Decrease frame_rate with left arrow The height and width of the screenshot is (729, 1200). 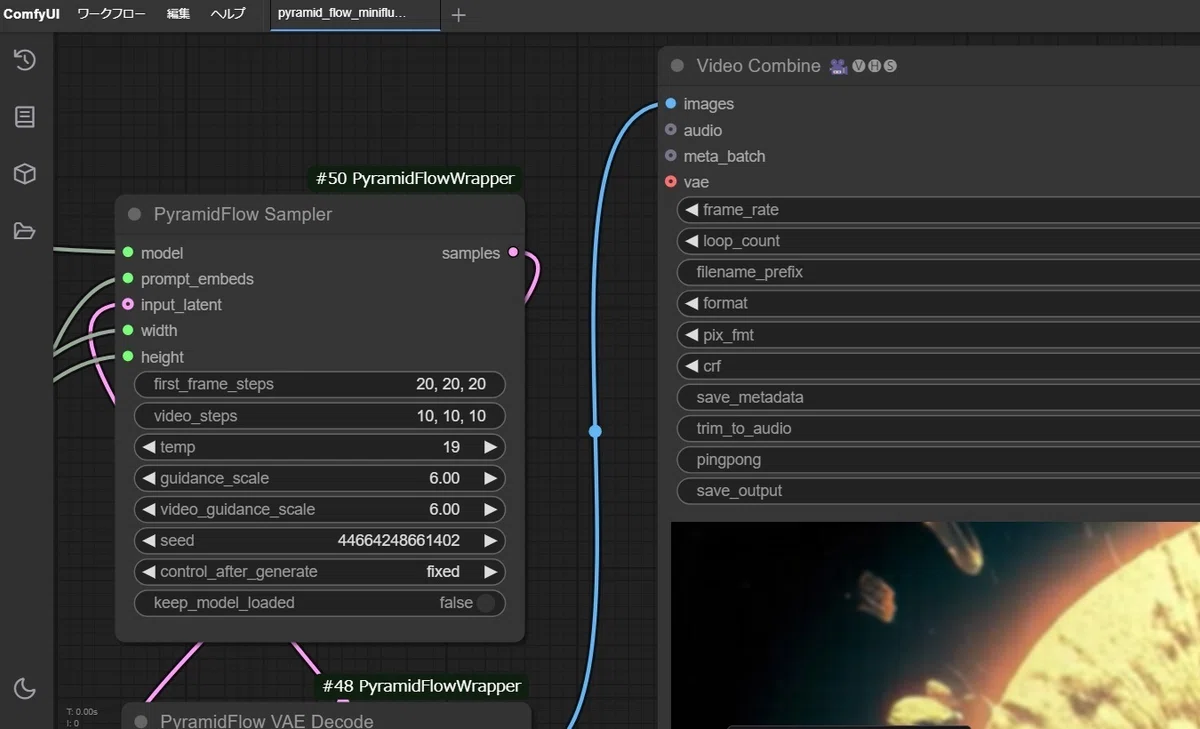(691, 210)
